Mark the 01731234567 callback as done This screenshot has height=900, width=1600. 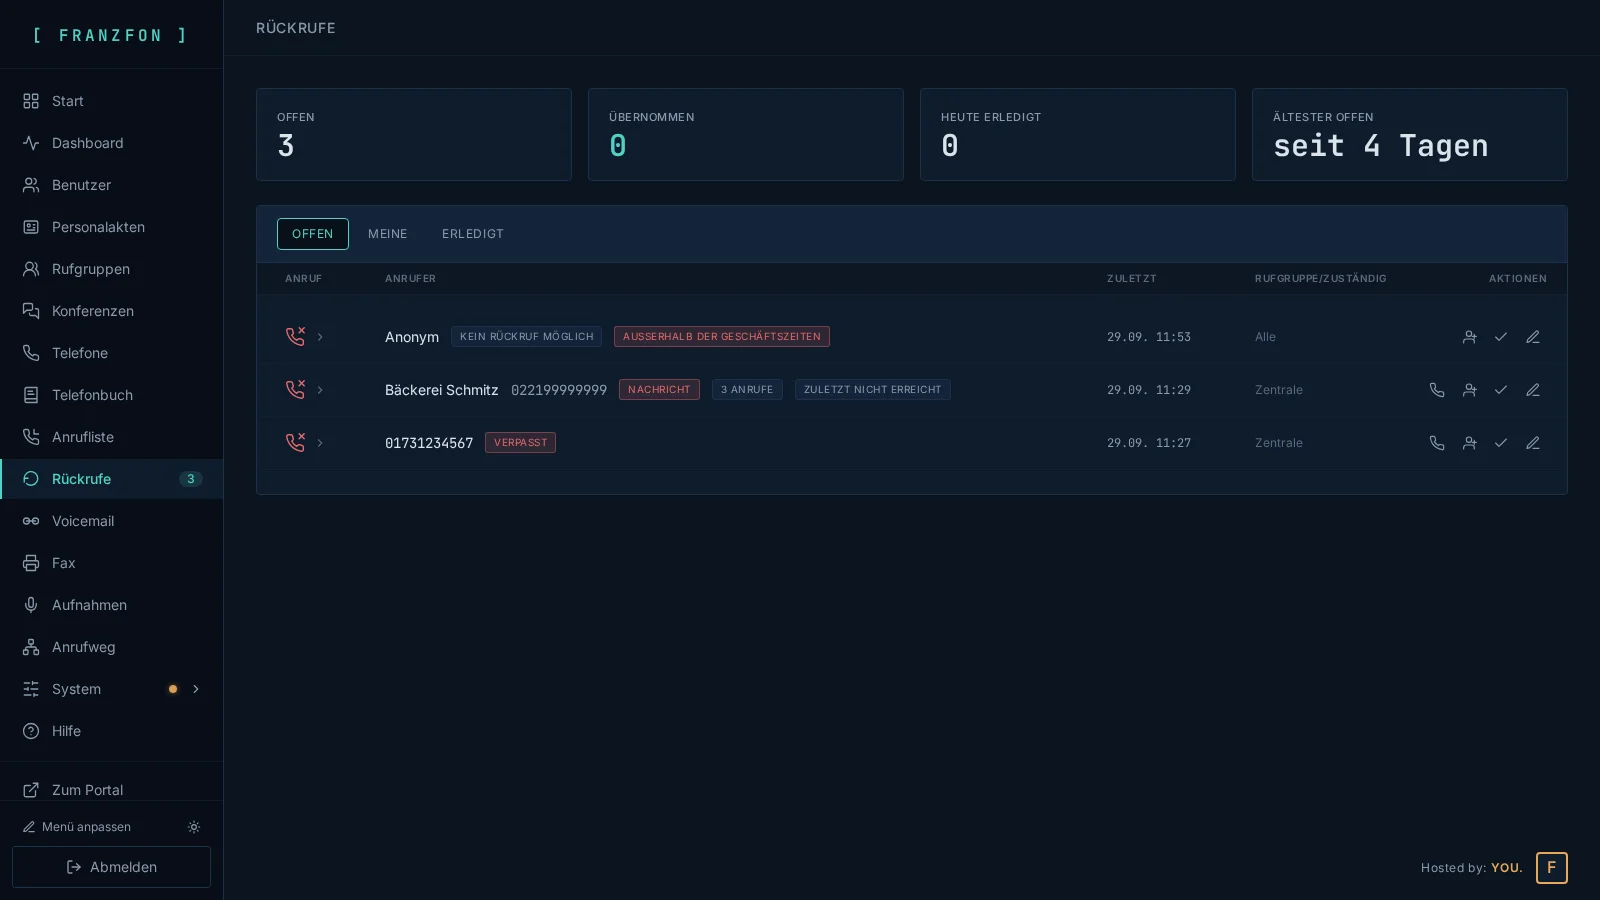[x=1501, y=443]
